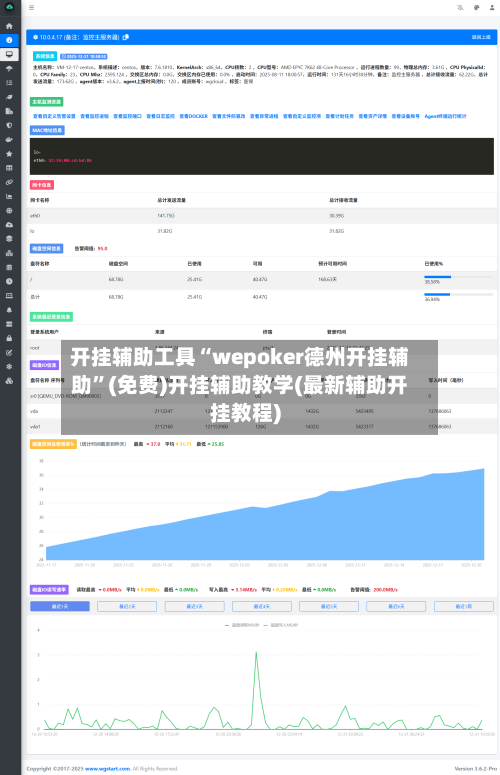Click the vda1 disk IO row name

pos(36,427)
